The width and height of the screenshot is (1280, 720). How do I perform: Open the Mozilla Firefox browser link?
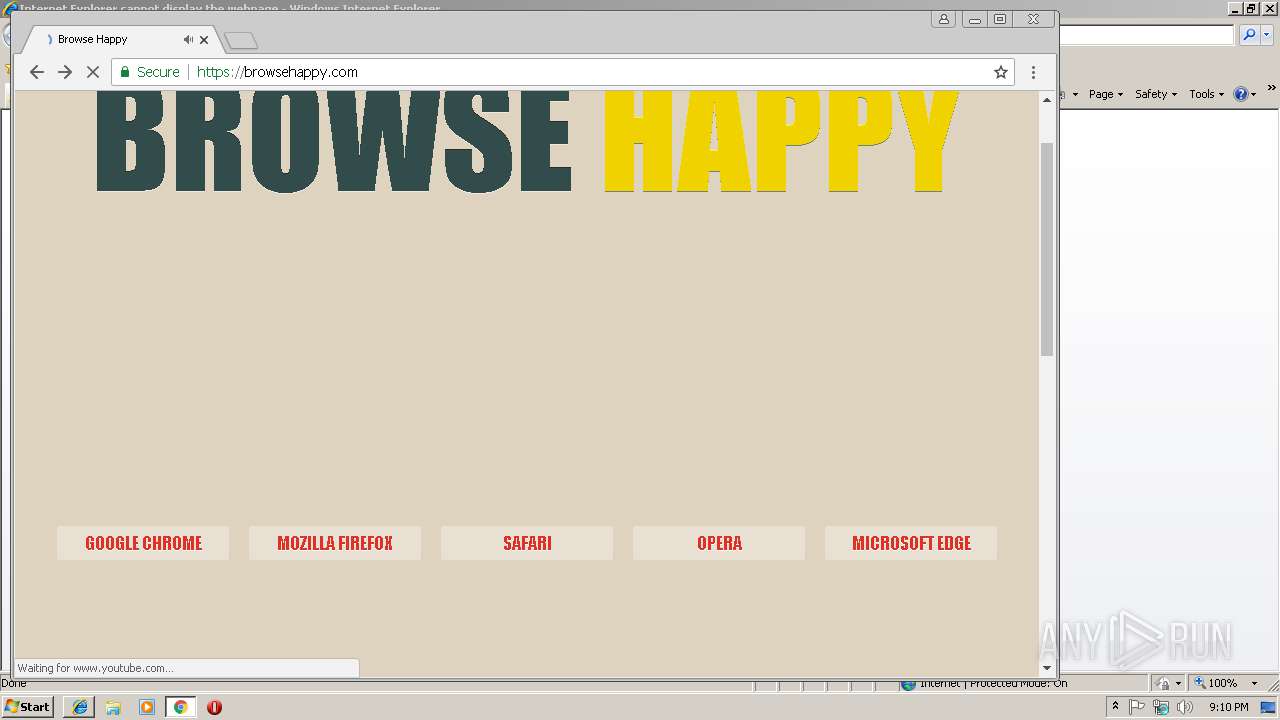click(x=335, y=543)
